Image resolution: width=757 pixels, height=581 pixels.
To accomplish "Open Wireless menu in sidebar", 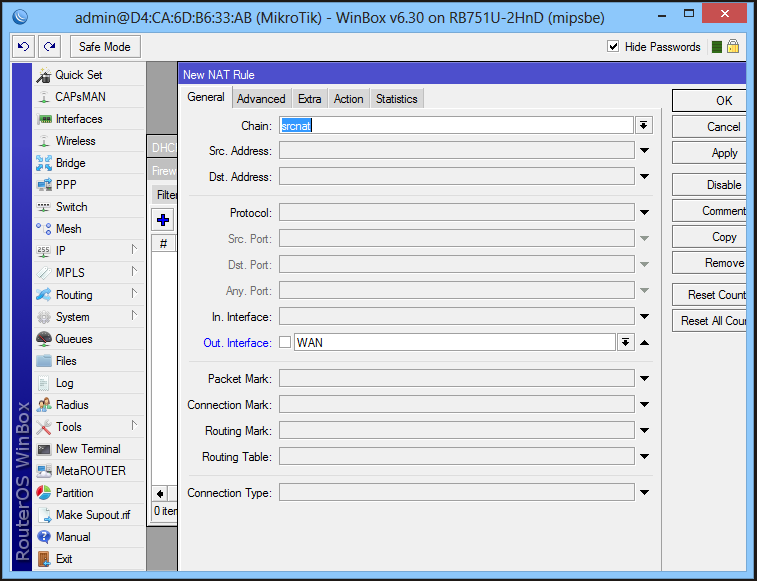I will [89, 141].
